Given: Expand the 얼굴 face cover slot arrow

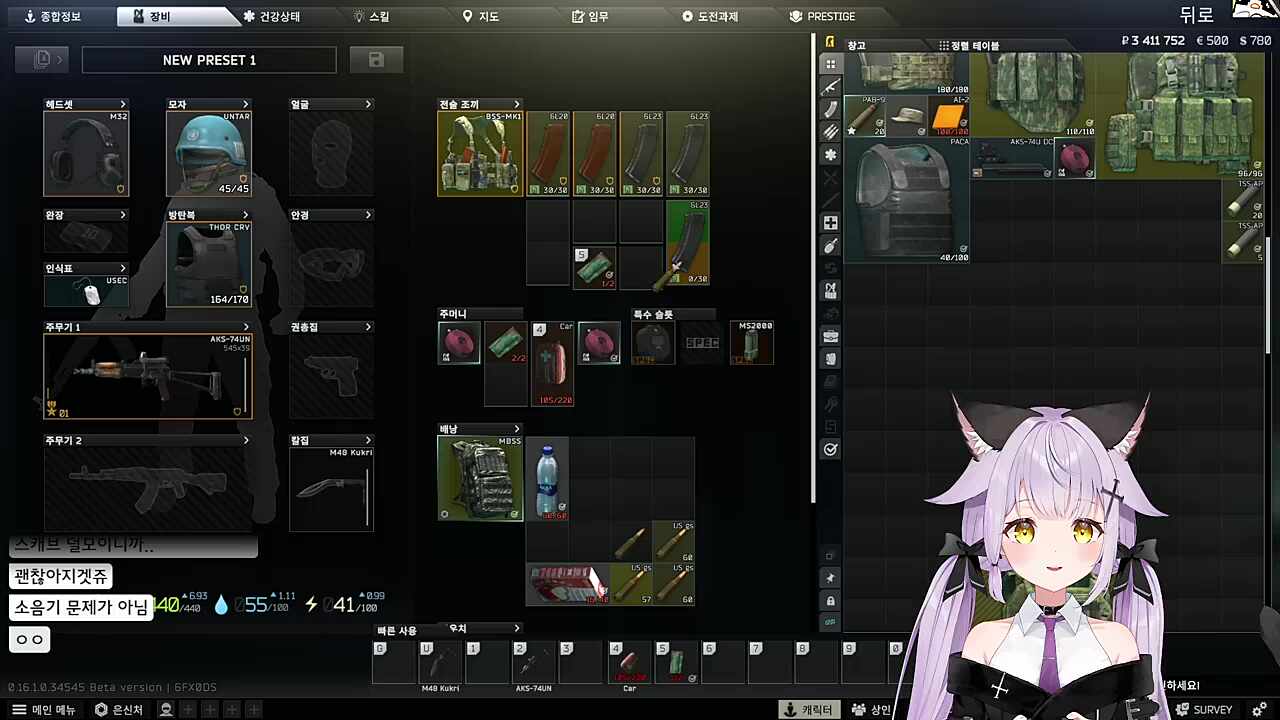Looking at the screenshot, I should [x=368, y=104].
